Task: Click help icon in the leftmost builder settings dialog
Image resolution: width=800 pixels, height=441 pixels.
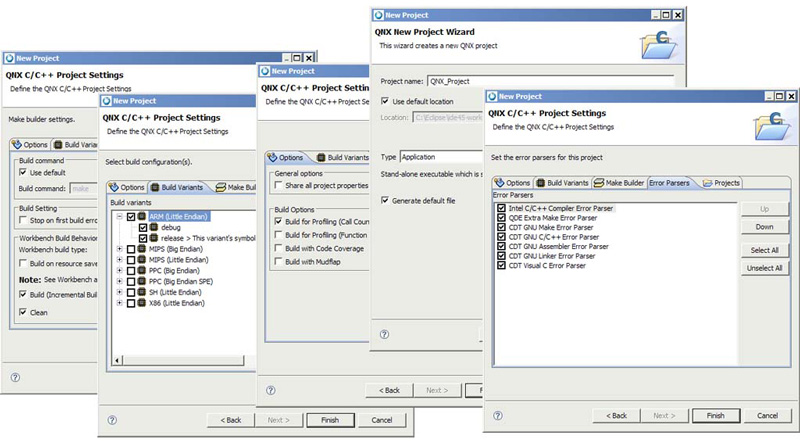Action: 15,376
